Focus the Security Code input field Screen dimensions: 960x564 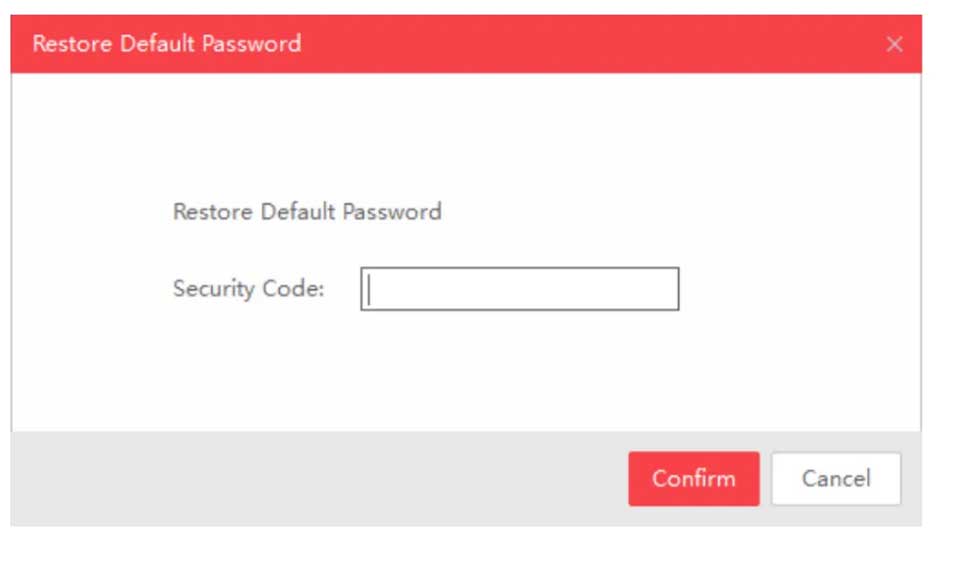click(x=520, y=289)
